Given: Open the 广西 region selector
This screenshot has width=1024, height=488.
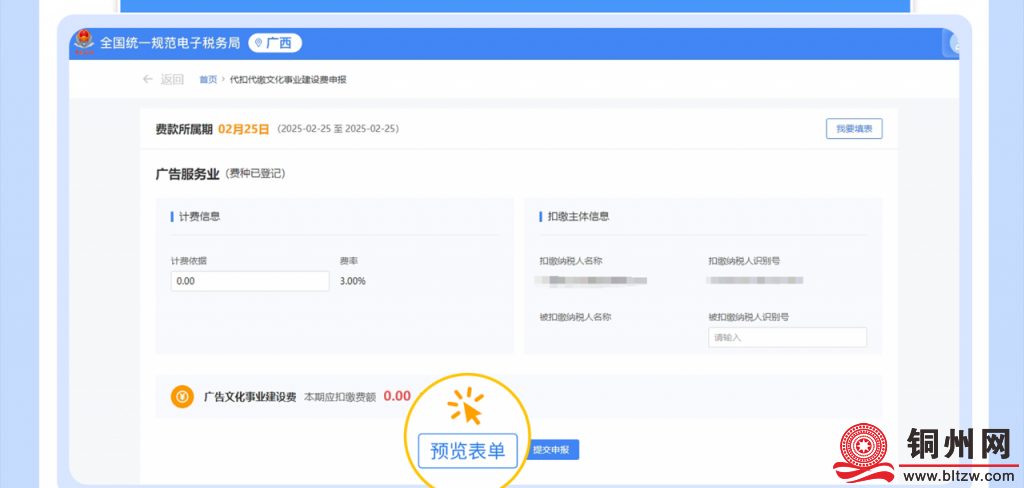Looking at the screenshot, I should [x=275, y=43].
